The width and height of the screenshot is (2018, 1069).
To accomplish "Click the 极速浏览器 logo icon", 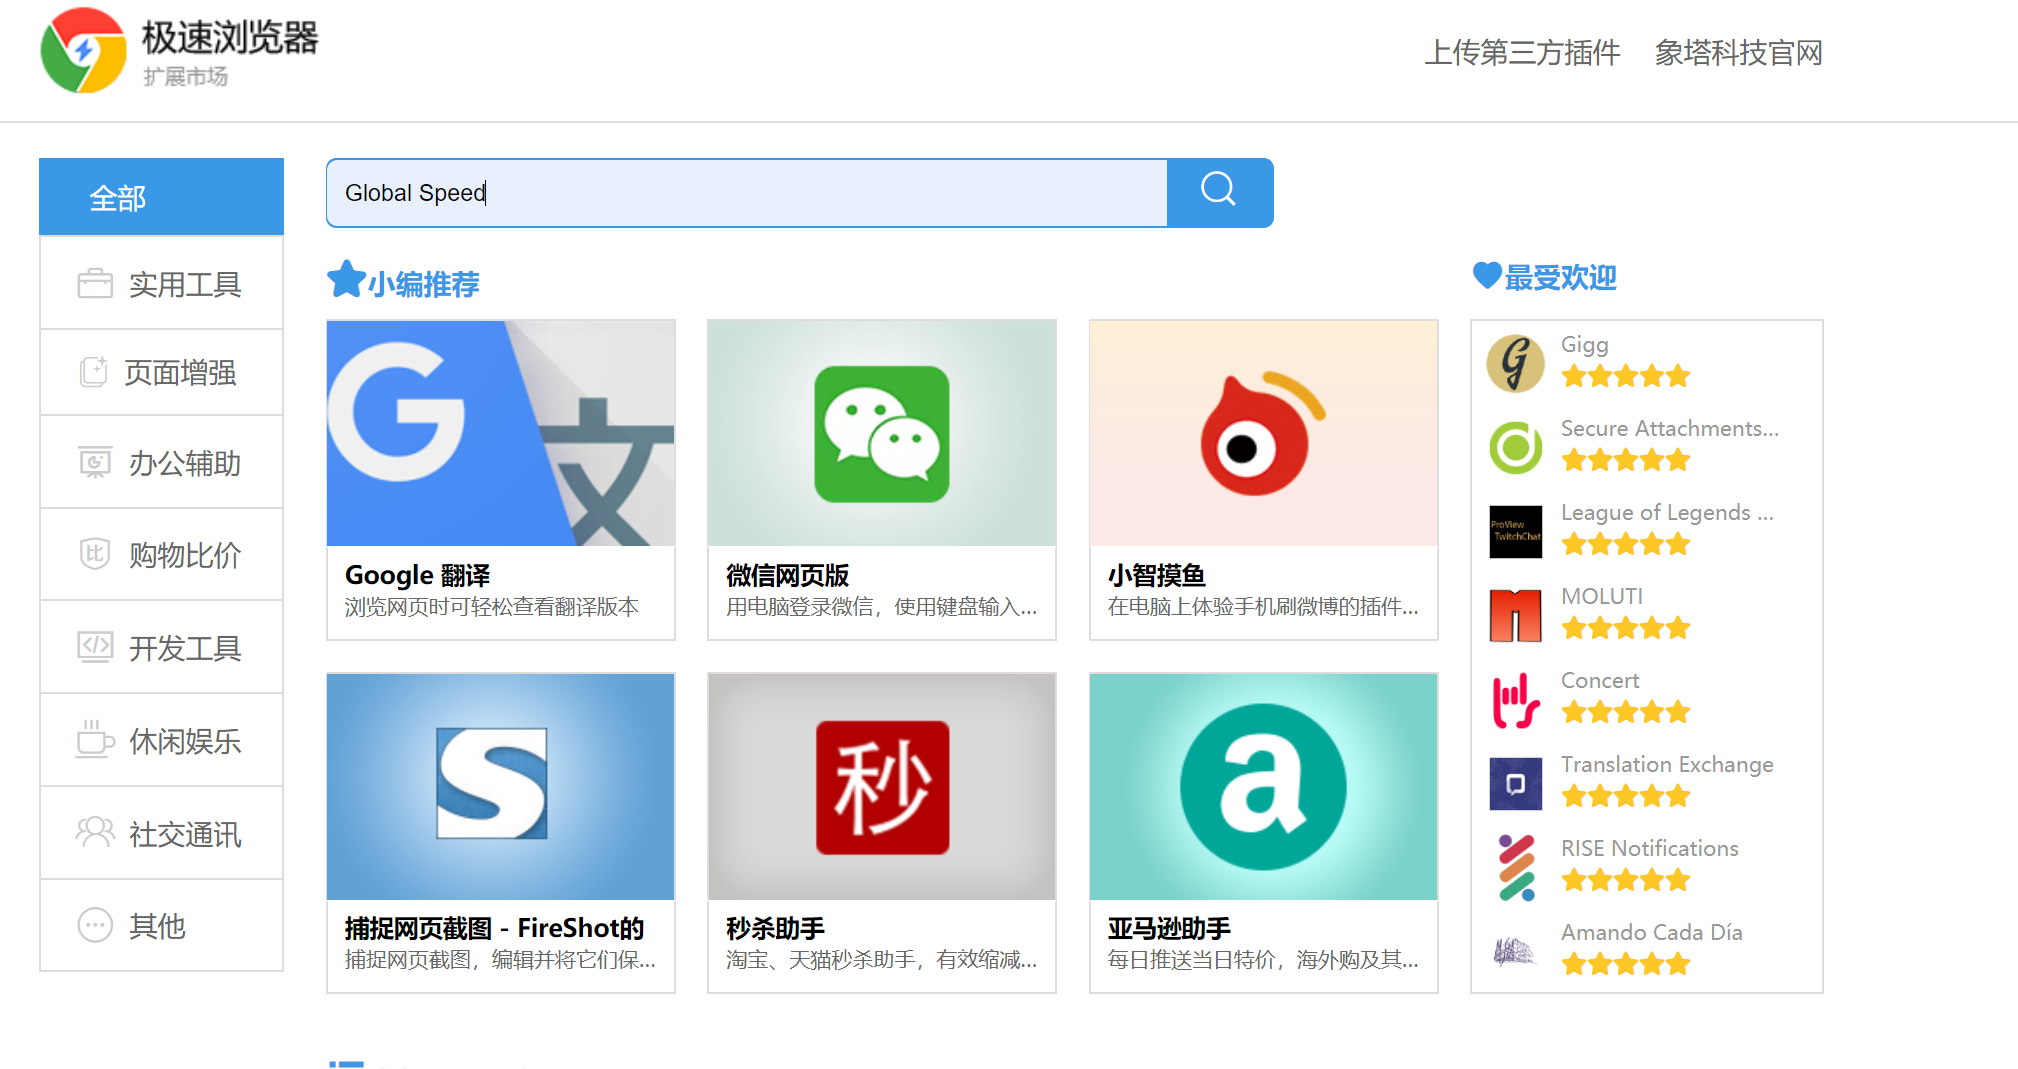I will [x=84, y=50].
